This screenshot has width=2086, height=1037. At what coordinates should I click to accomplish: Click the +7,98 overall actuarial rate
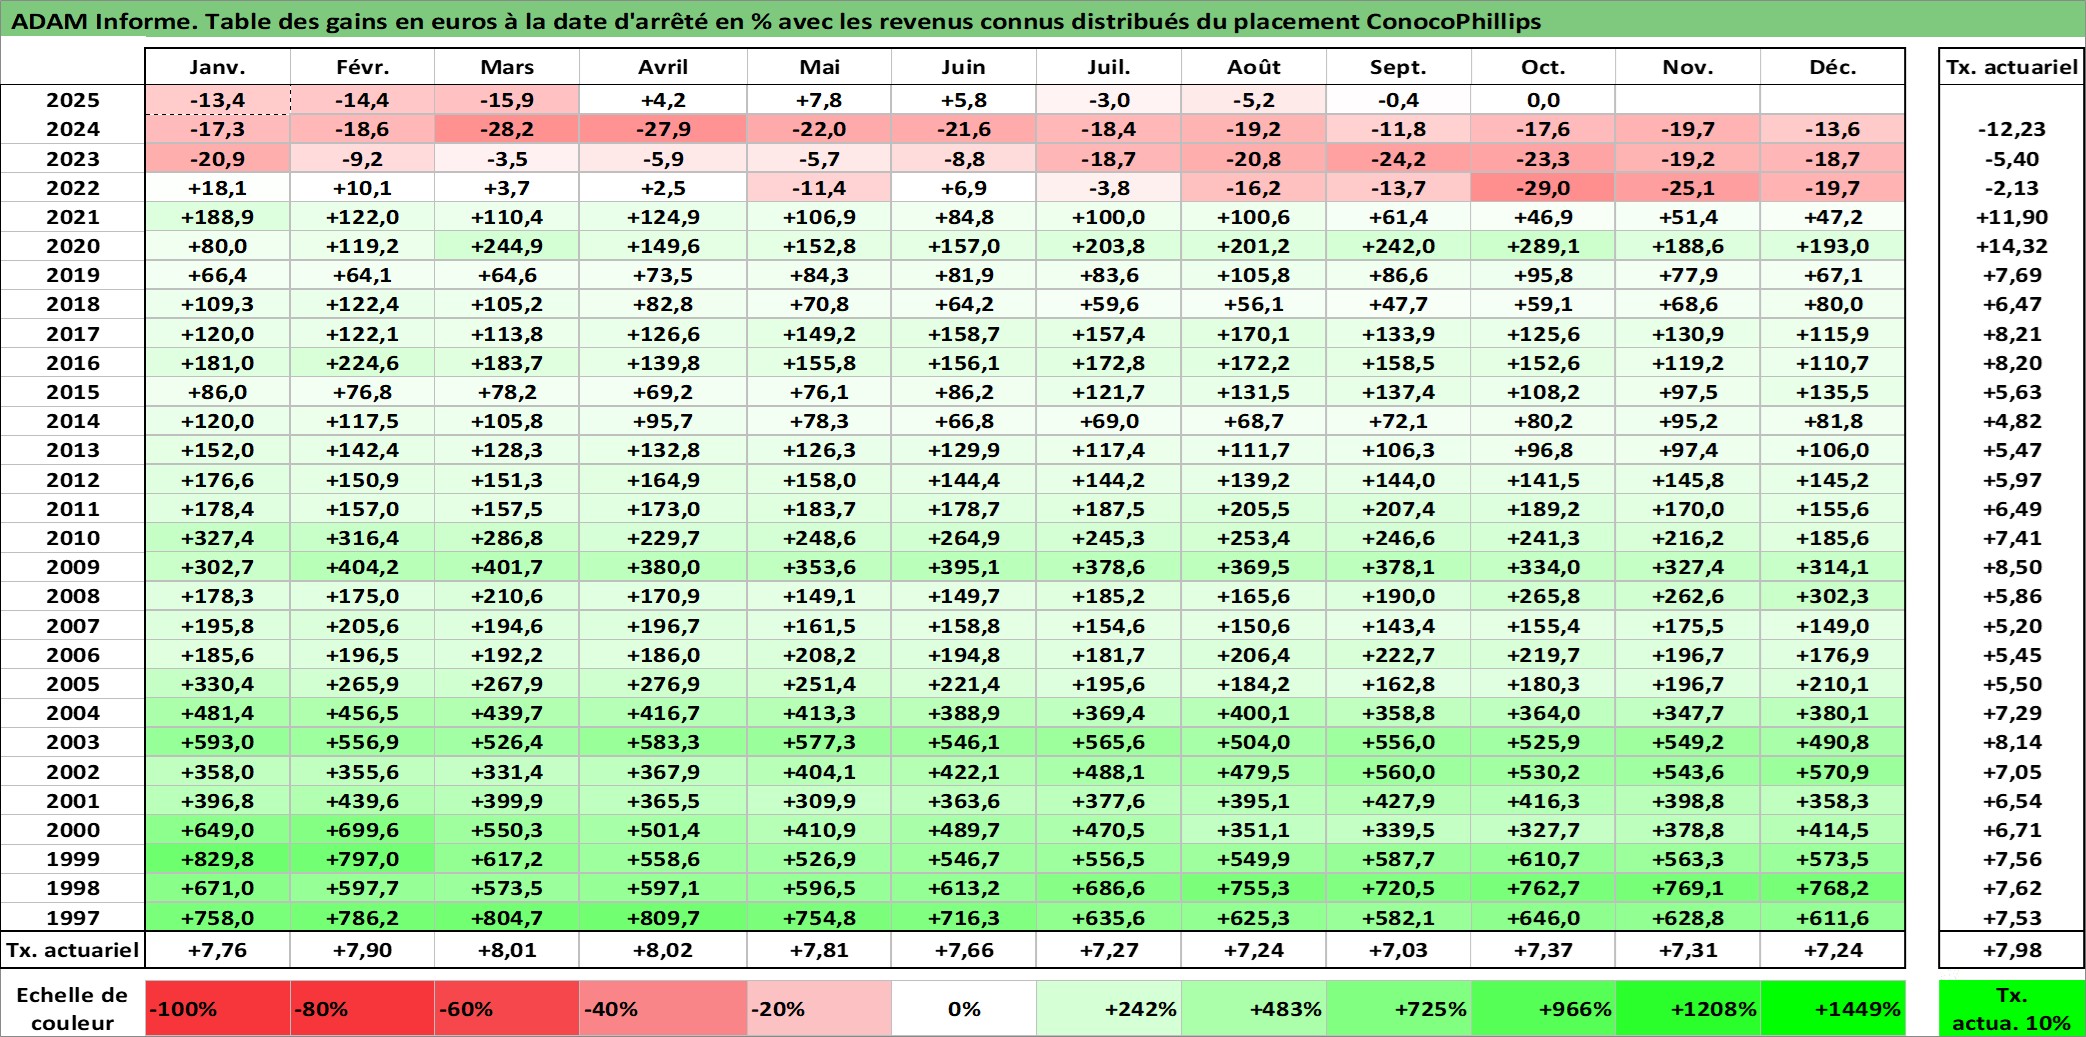(2011, 950)
